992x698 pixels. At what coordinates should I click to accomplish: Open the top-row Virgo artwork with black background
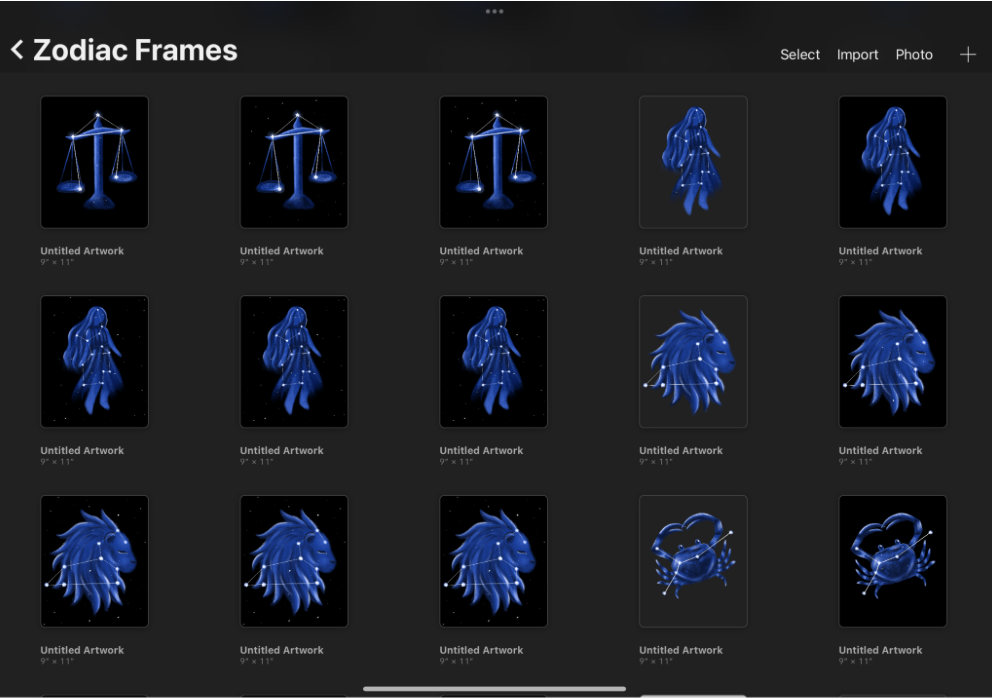[x=892, y=162]
